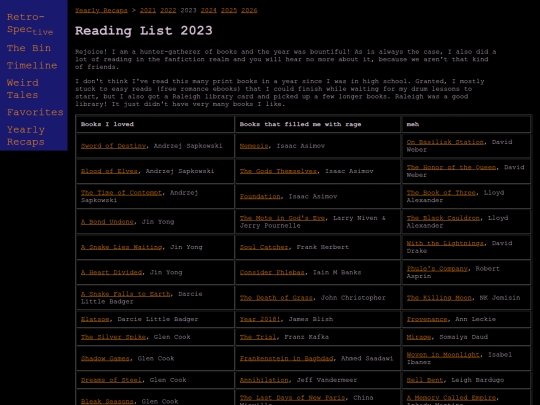
Task: Click the current year 2023 breadcrumb text
Action: [188, 10]
